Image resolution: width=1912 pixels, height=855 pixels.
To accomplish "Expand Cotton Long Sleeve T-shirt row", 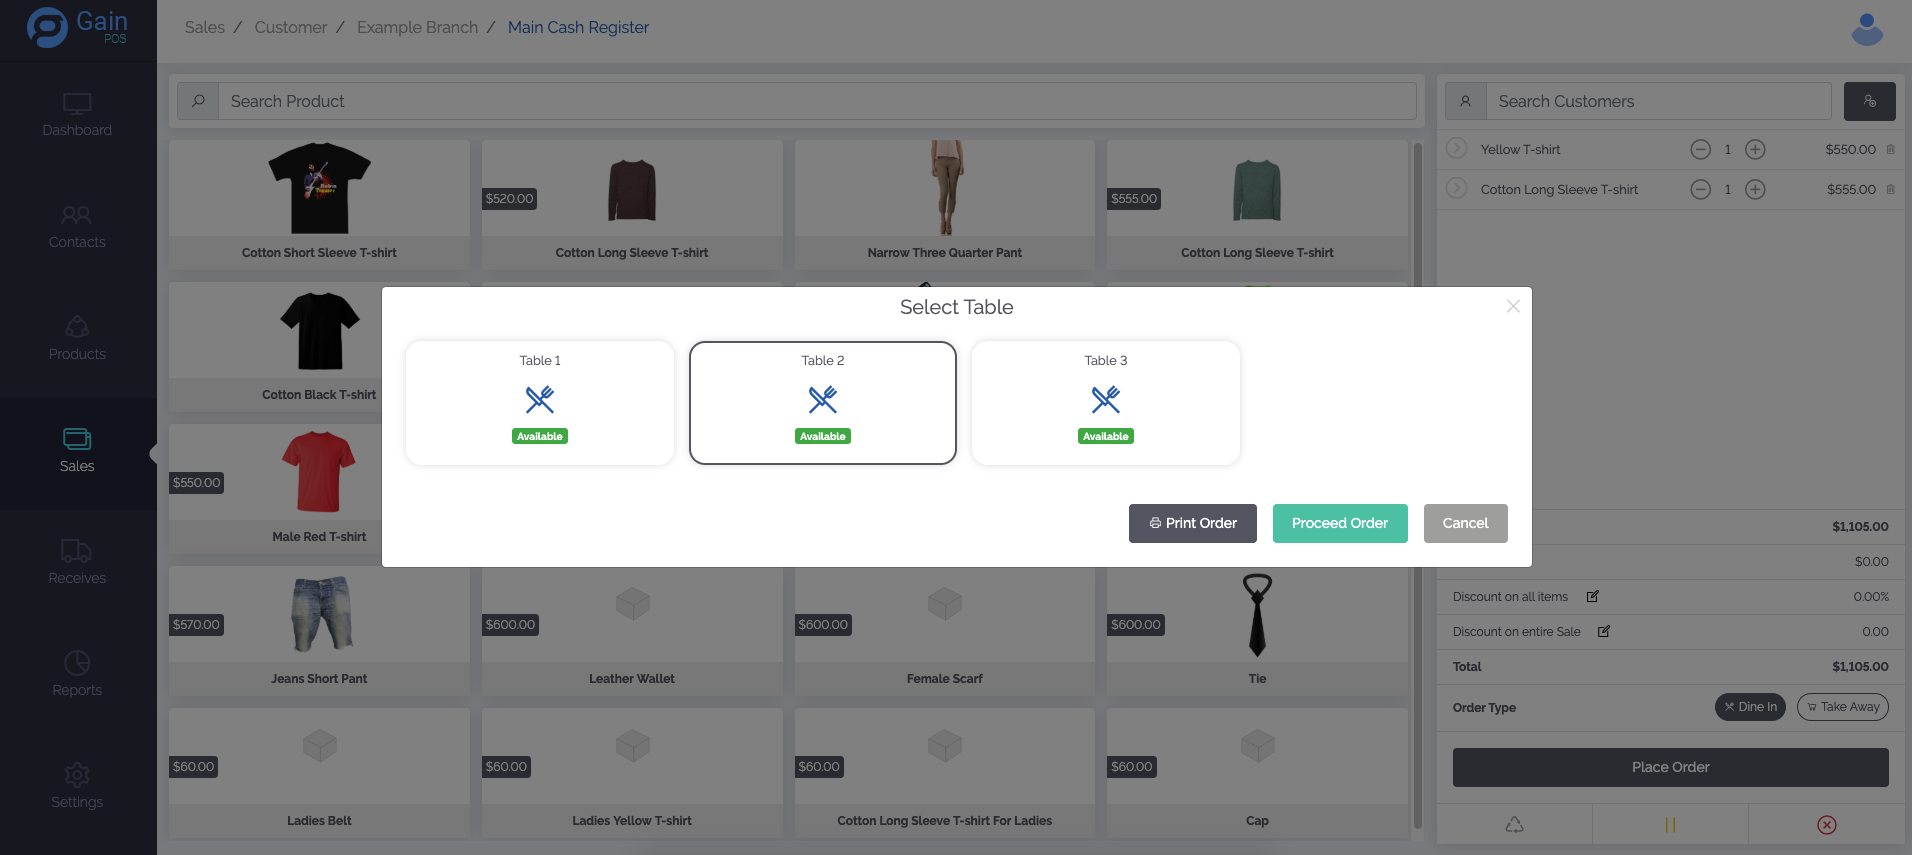I will (1457, 189).
